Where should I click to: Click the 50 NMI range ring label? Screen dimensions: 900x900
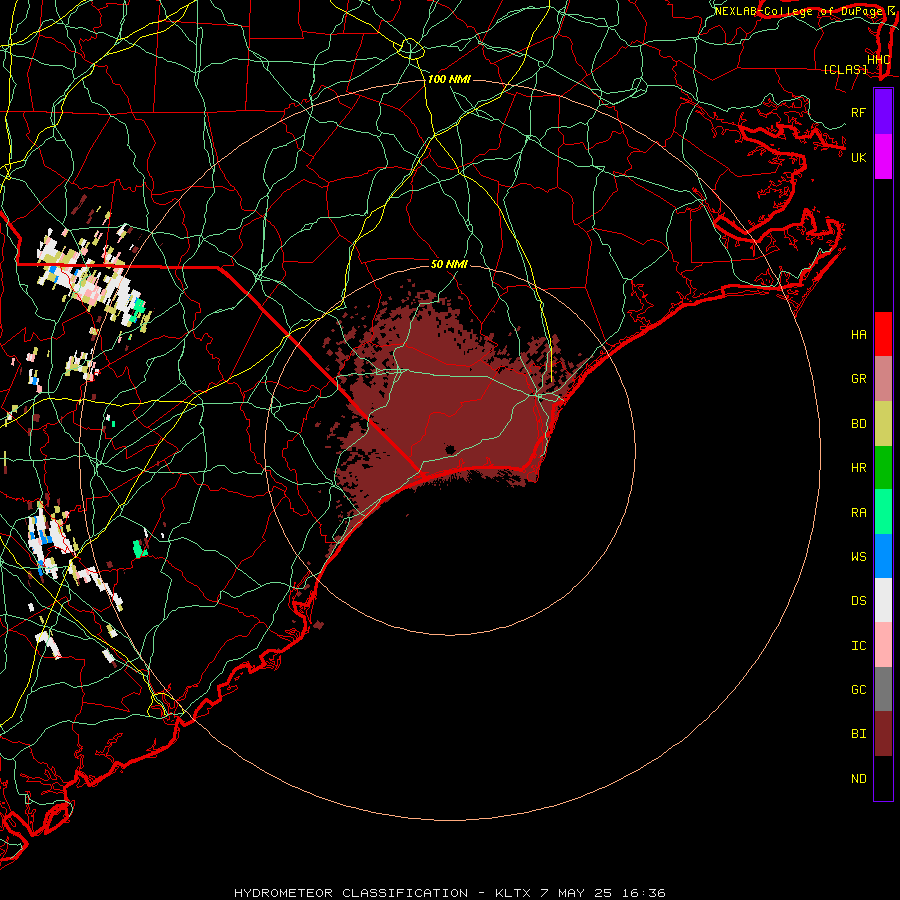(x=449, y=264)
